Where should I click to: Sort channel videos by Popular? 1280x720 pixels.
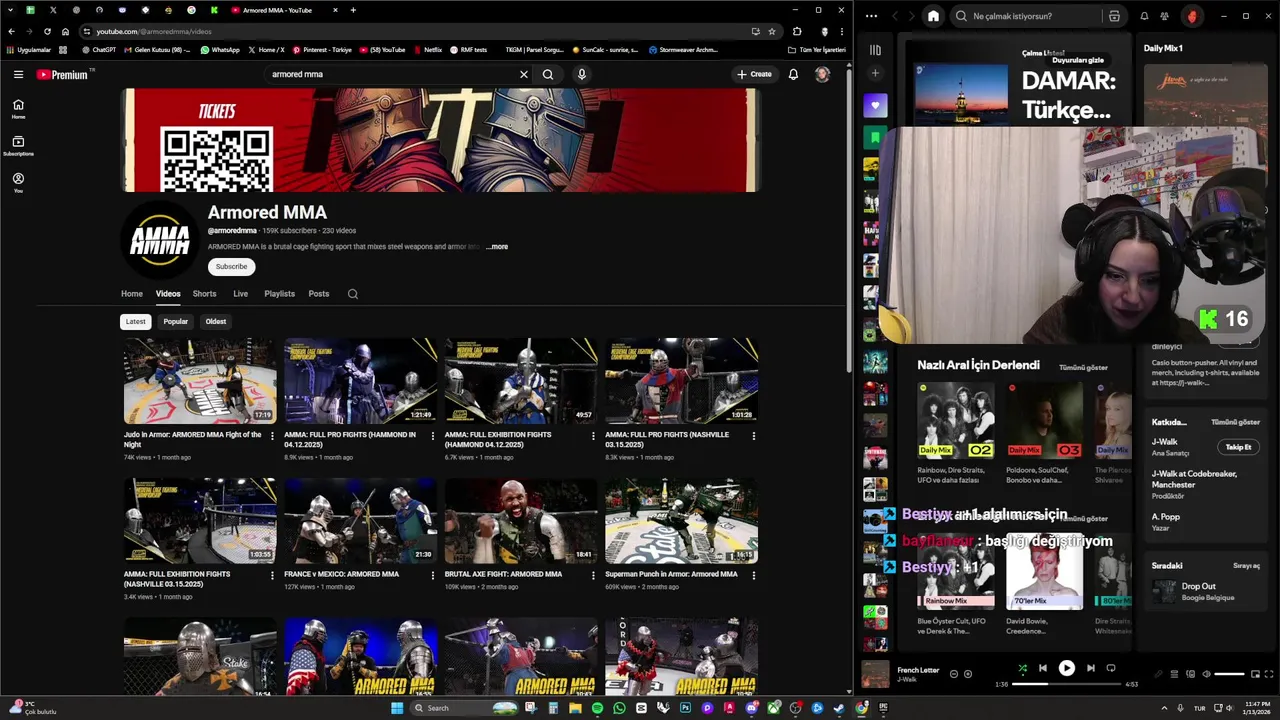(176, 322)
